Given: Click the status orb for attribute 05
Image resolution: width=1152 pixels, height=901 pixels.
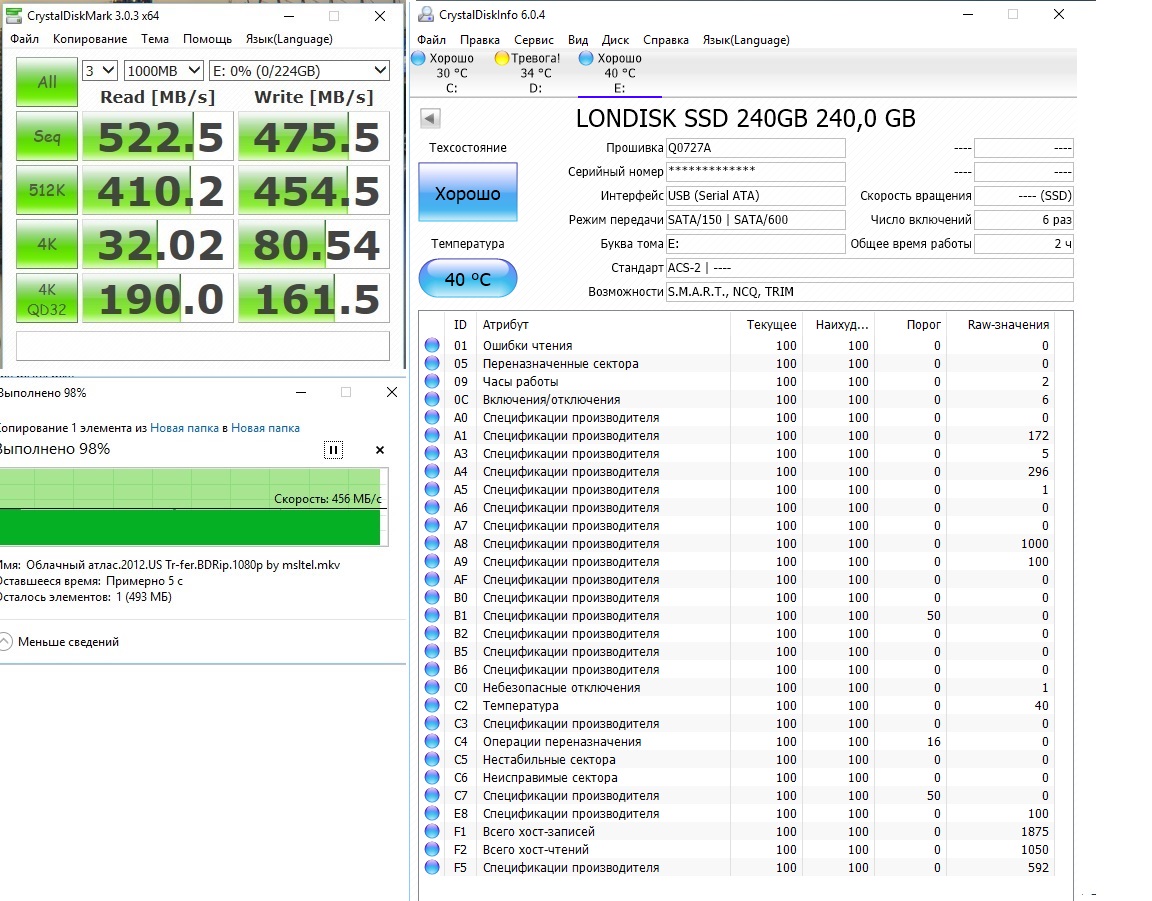Looking at the screenshot, I should click(x=432, y=363).
